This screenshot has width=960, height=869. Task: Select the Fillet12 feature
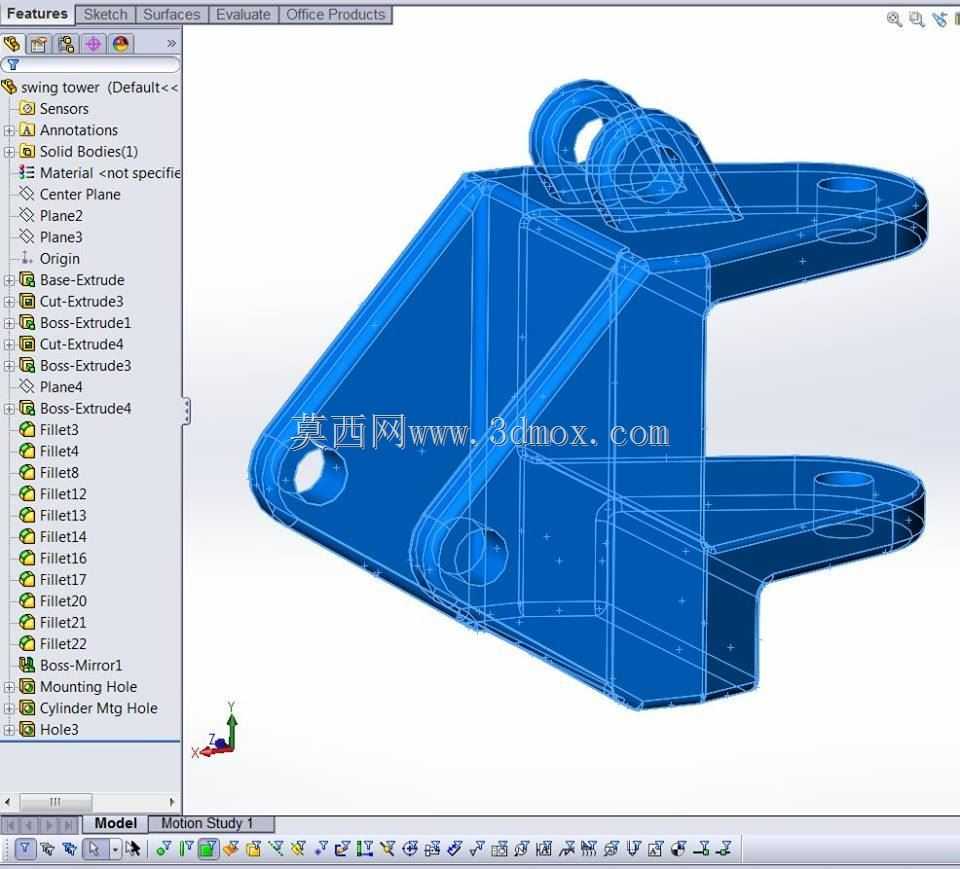(53, 494)
